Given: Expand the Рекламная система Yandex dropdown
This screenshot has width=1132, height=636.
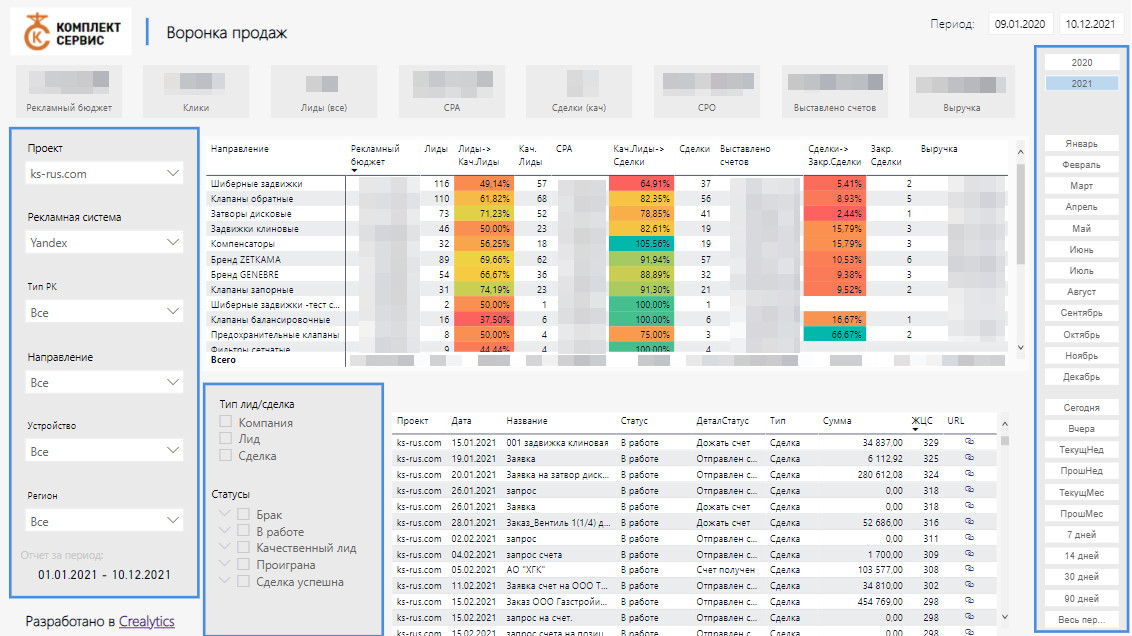Looking at the screenshot, I should [105, 243].
